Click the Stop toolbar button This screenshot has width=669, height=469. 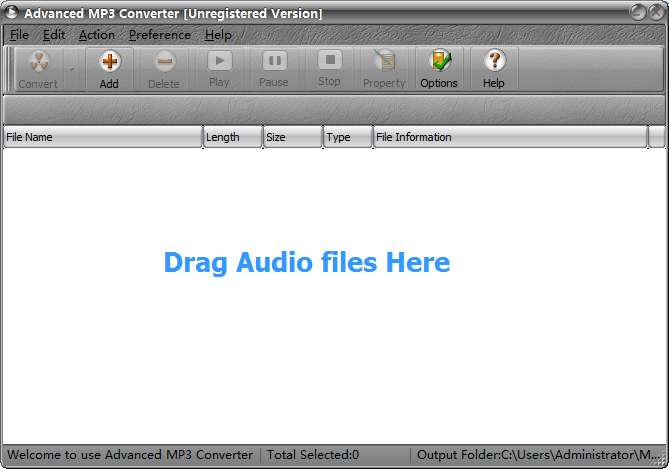click(330, 60)
